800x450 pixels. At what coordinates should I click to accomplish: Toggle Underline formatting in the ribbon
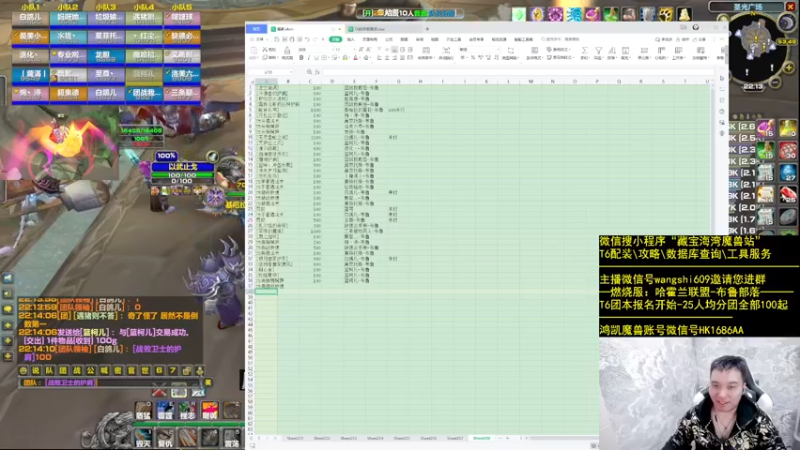coord(316,57)
